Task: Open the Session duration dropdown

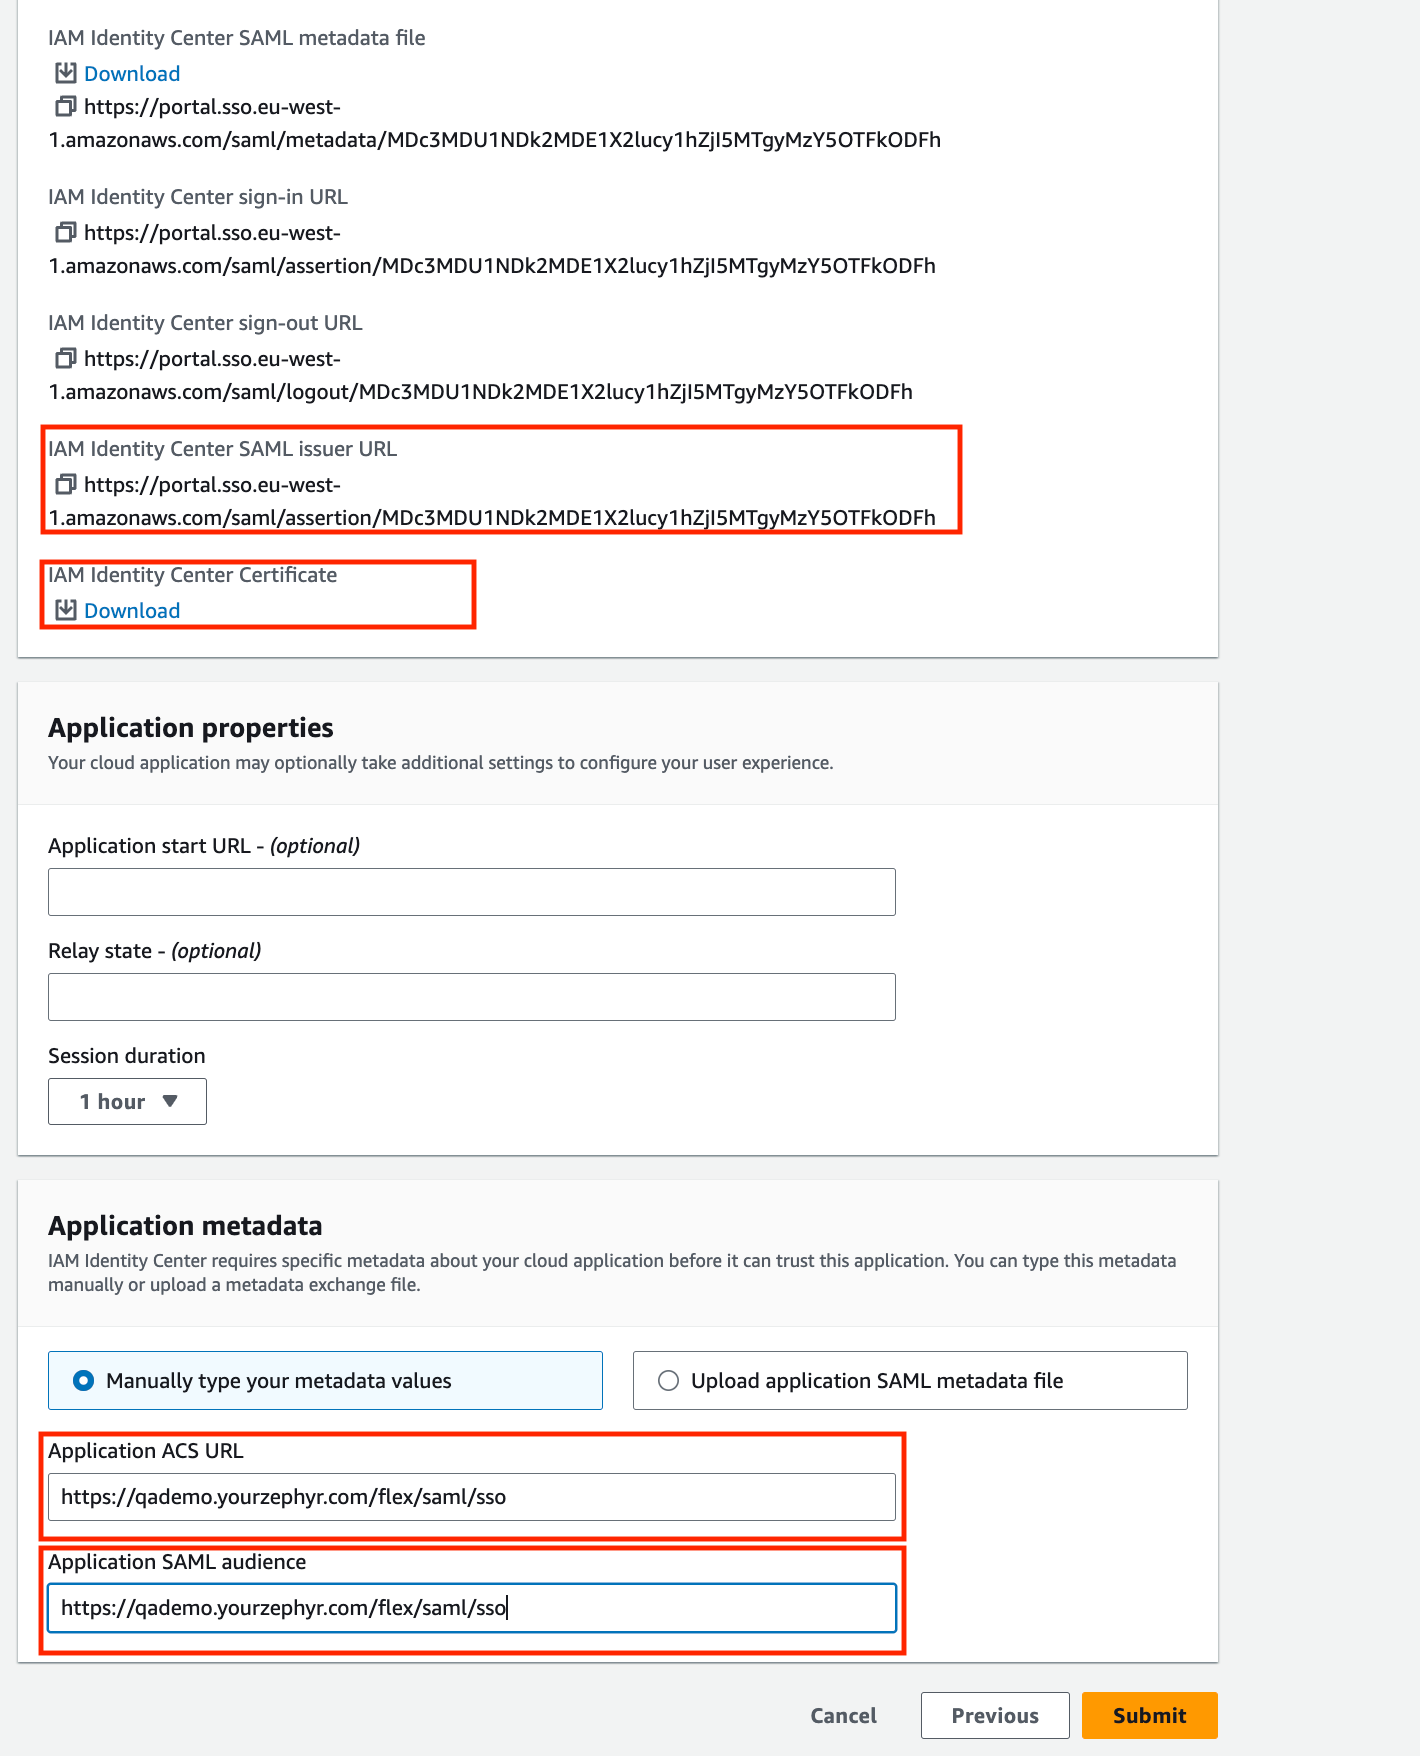Action: [127, 1101]
